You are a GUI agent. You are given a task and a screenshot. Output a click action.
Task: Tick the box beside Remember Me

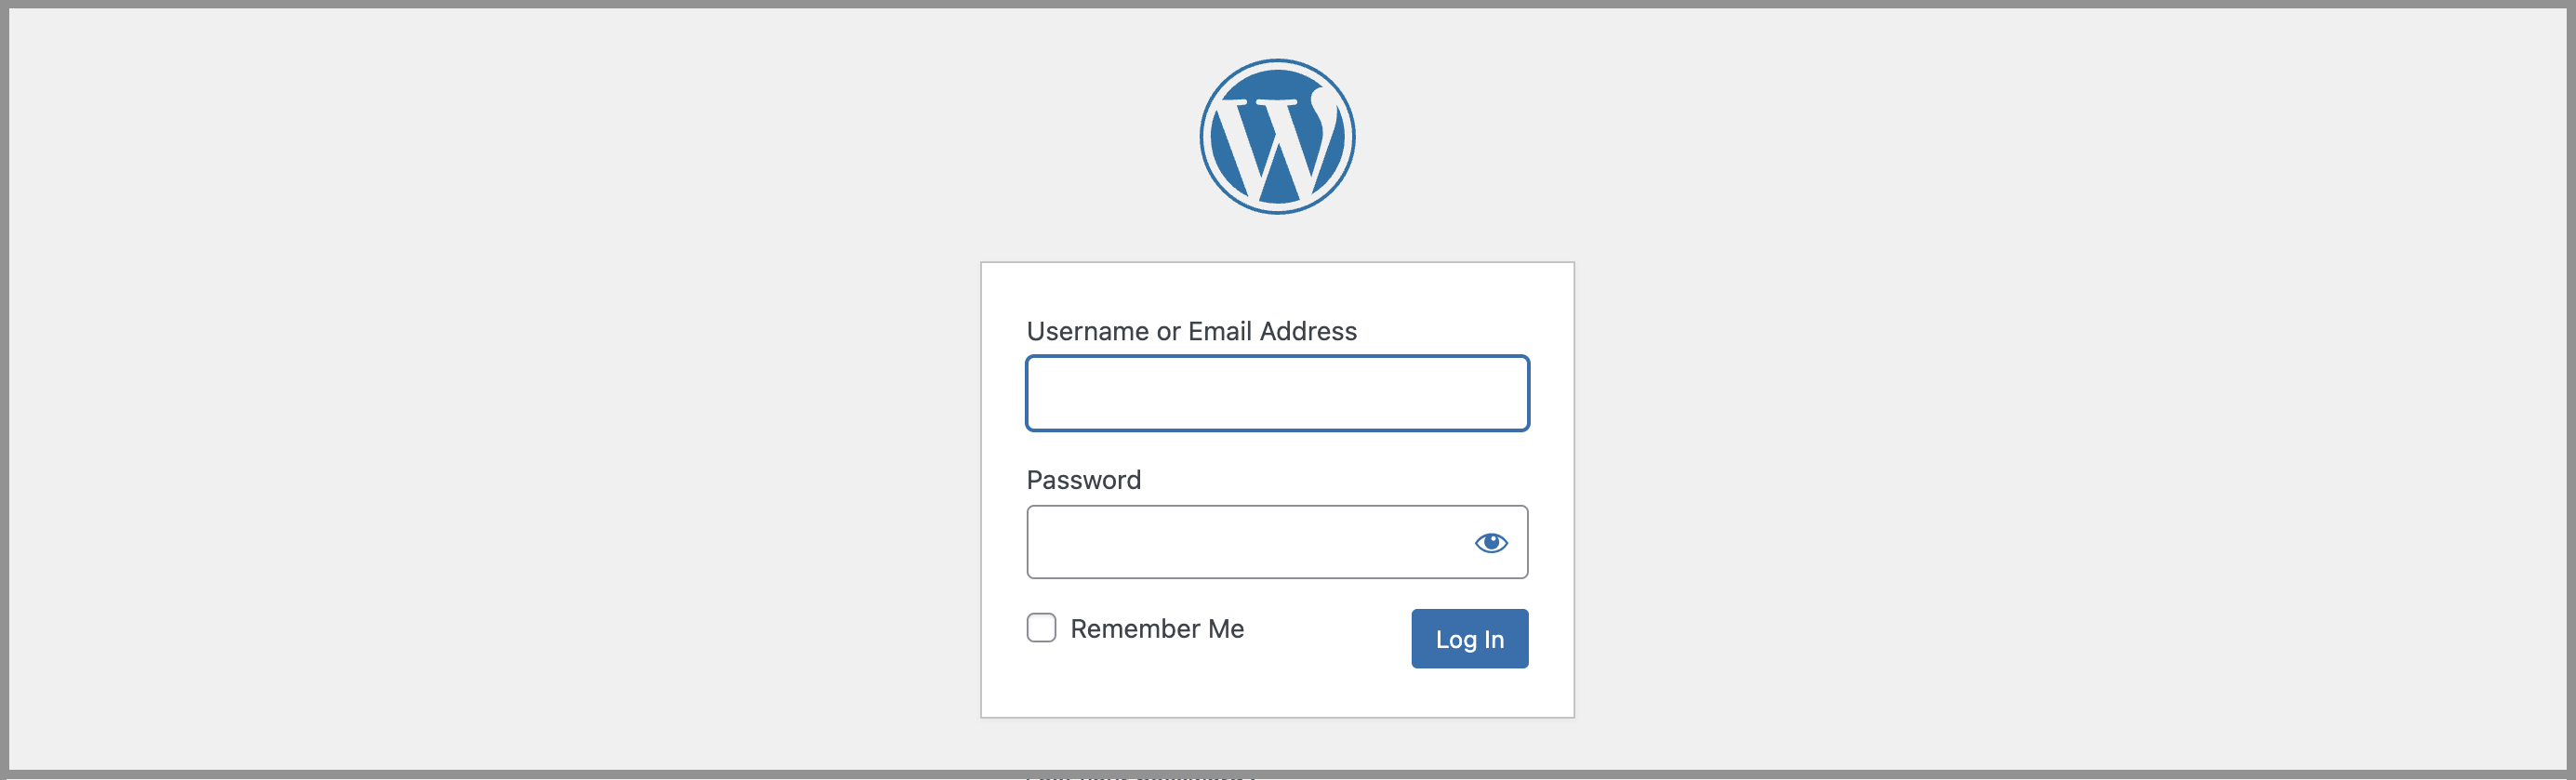point(1041,628)
